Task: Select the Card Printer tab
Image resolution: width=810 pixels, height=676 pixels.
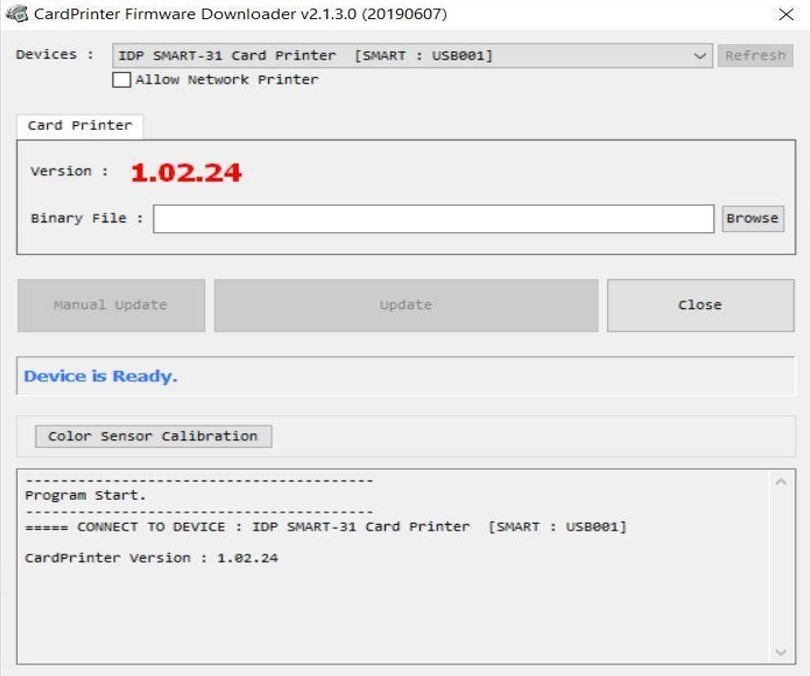Action: coord(80,125)
